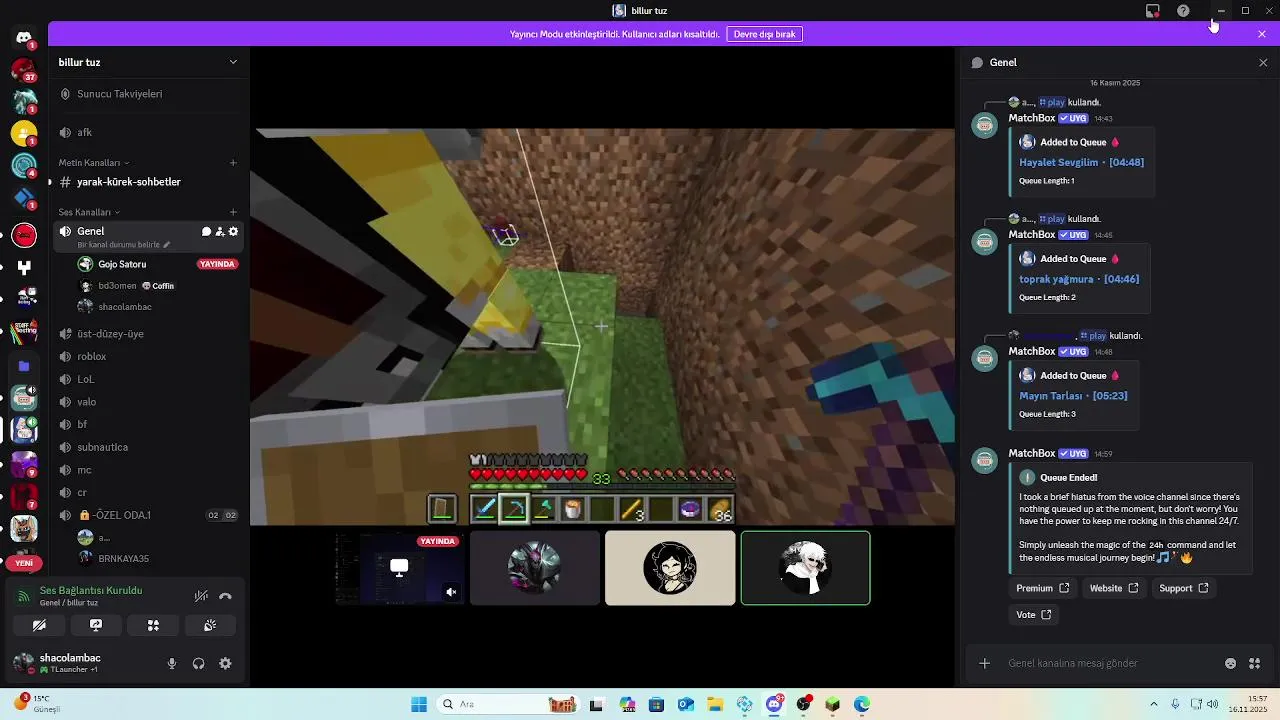Unmute stream audio on stream thumbnail
This screenshot has width=1280, height=720.
click(x=451, y=592)
